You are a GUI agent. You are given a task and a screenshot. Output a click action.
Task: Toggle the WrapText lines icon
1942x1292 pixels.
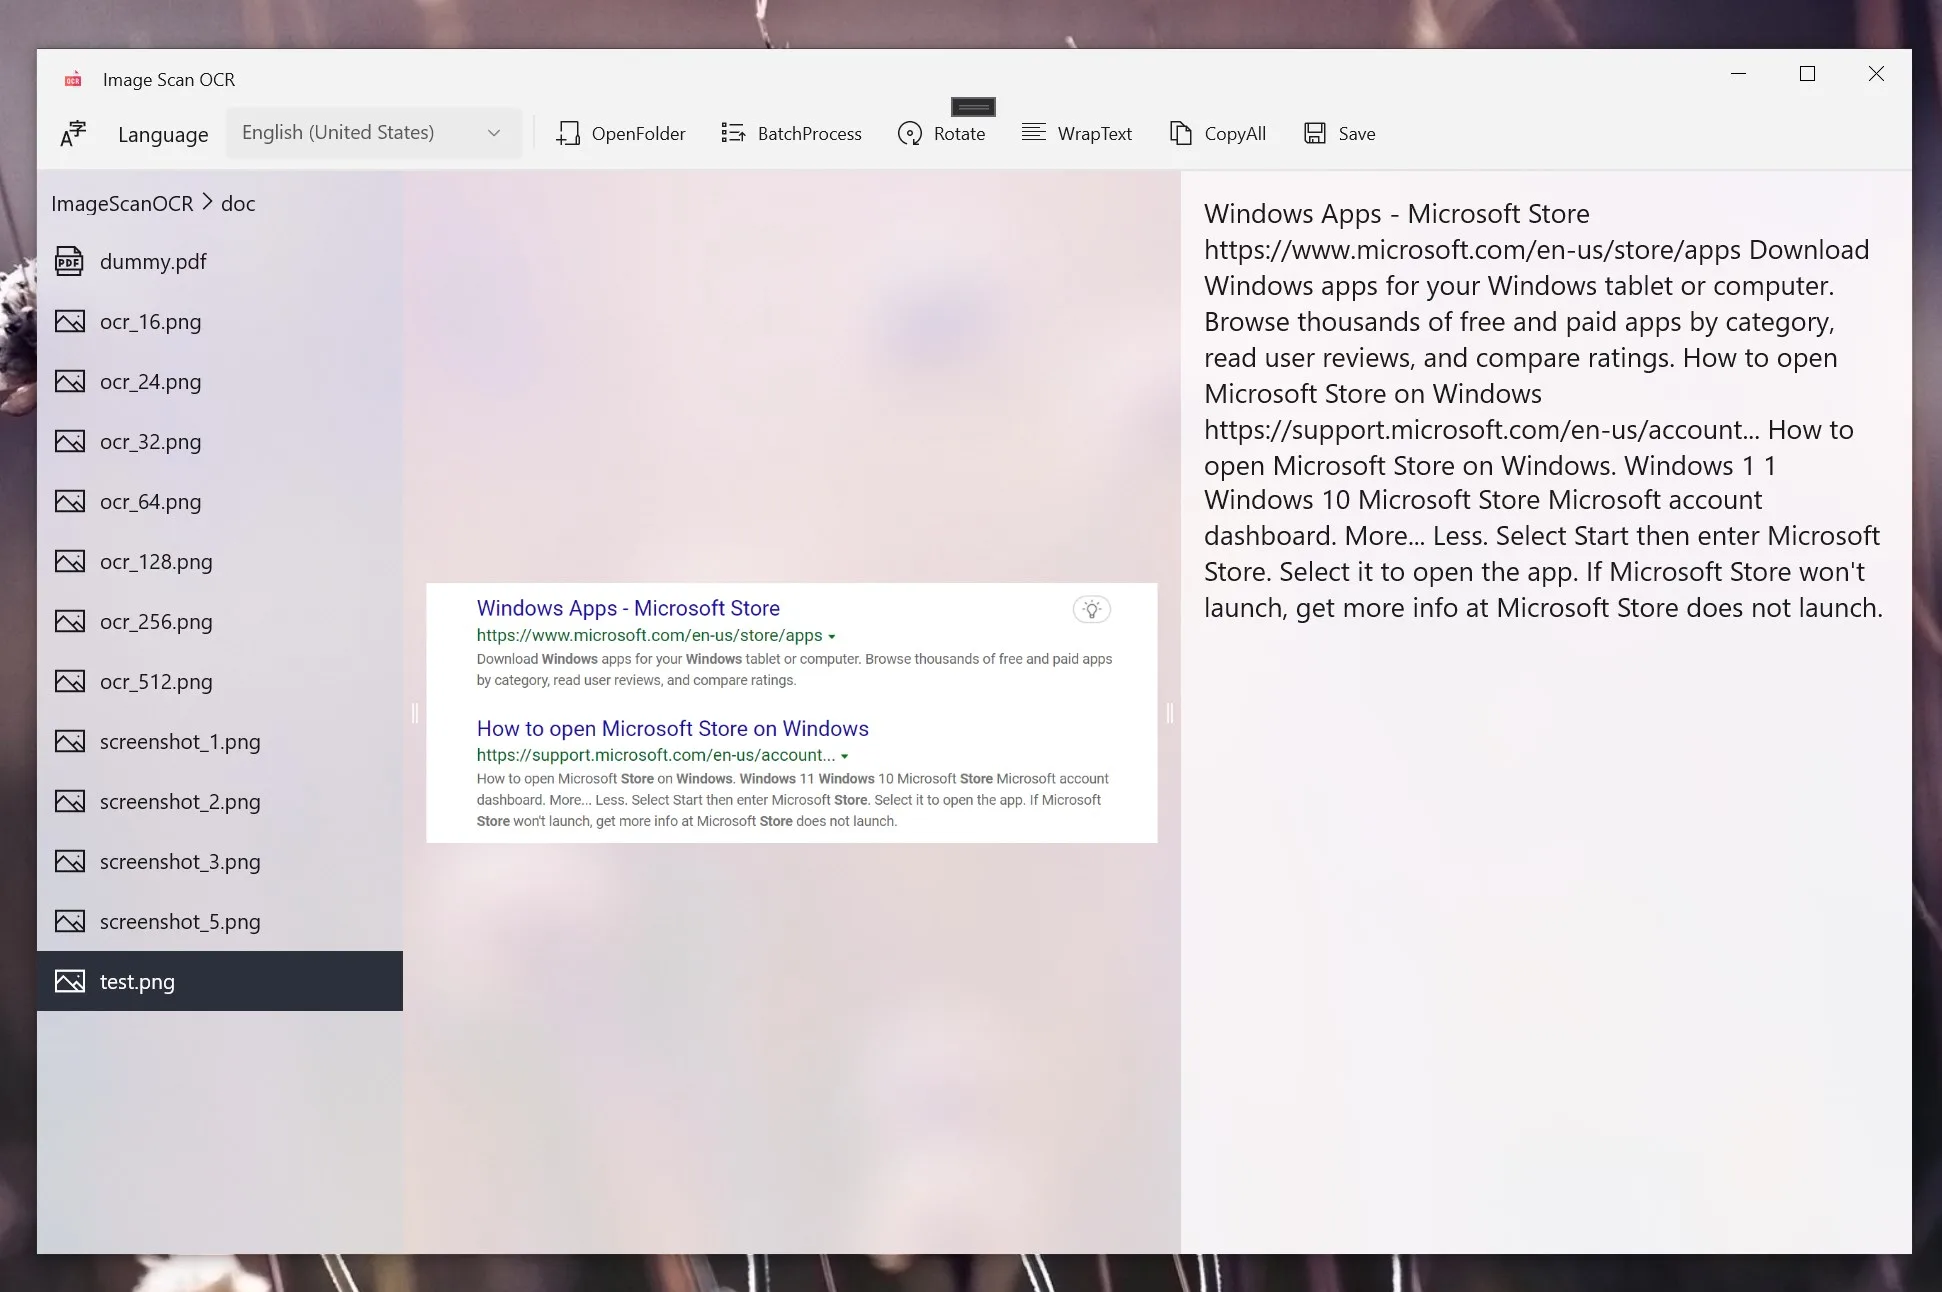point(1034,132)
